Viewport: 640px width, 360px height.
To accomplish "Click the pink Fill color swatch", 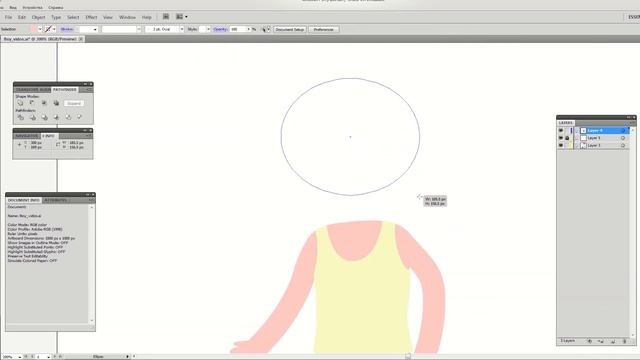I will [x=33, y=29].
